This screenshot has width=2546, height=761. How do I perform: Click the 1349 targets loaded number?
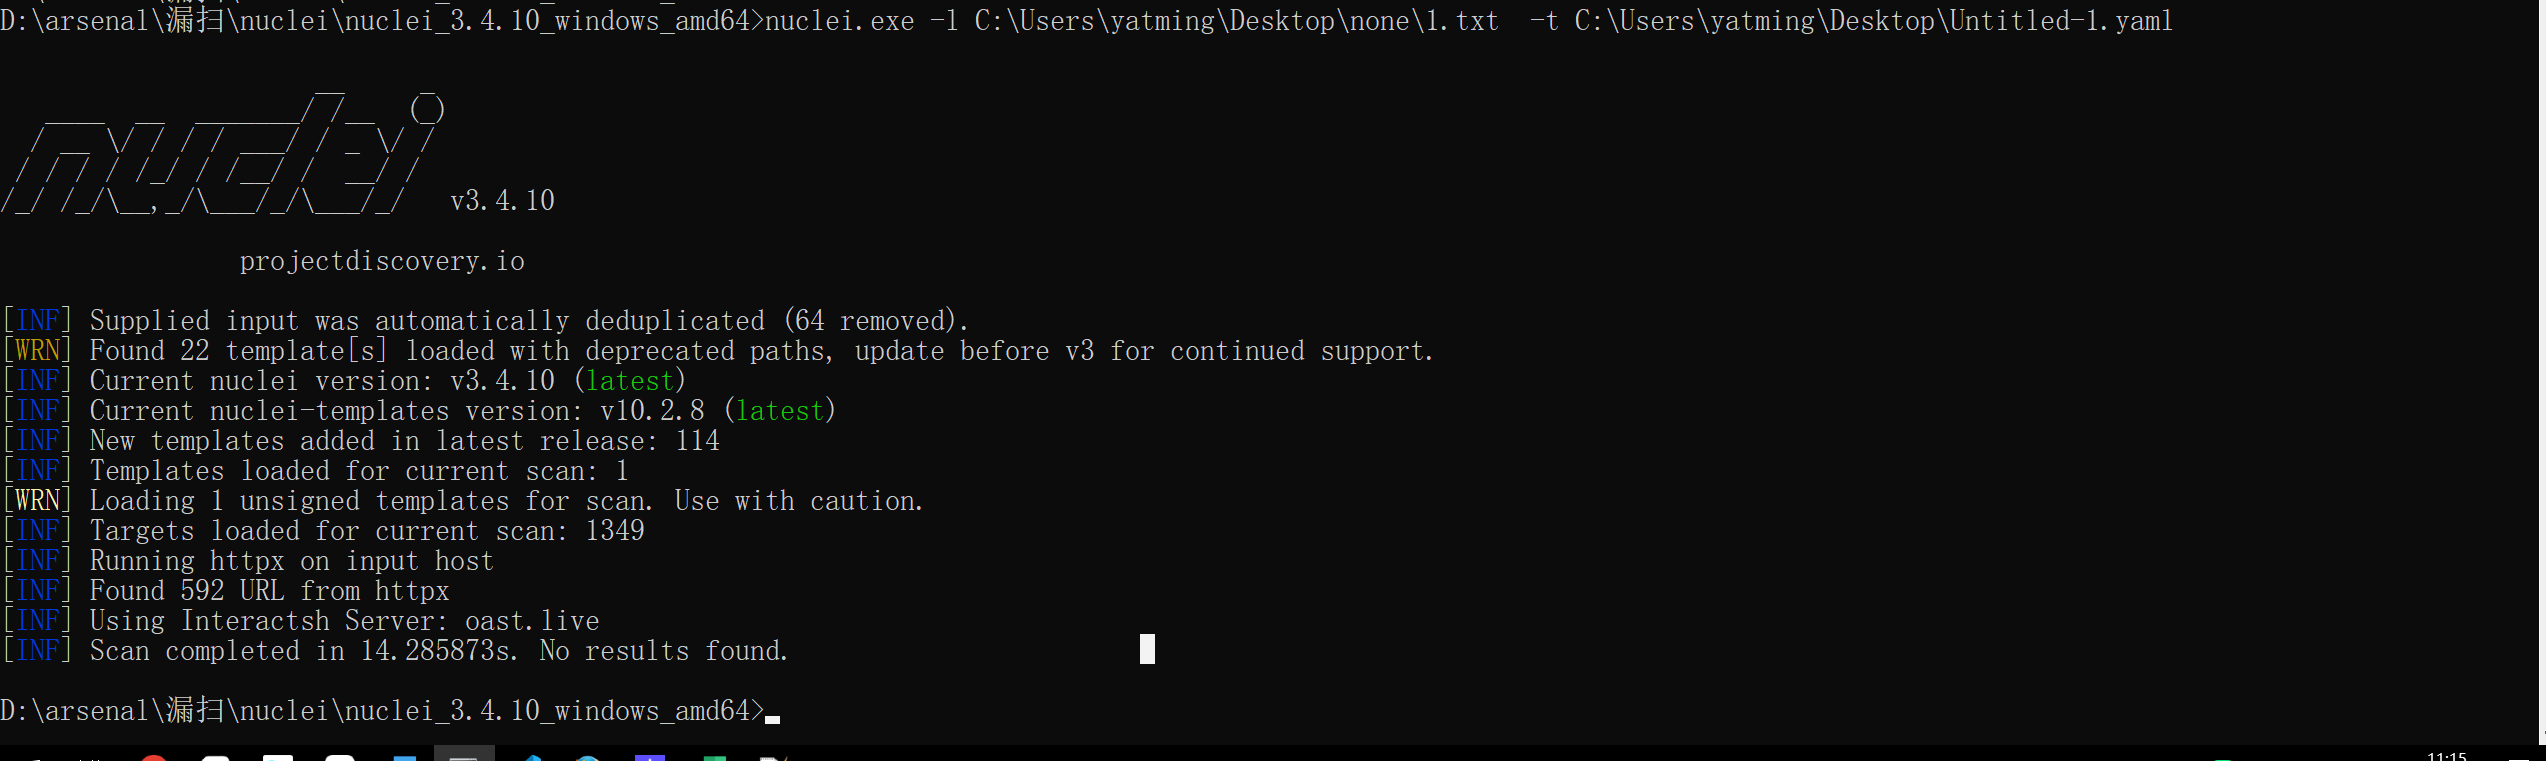615,531
